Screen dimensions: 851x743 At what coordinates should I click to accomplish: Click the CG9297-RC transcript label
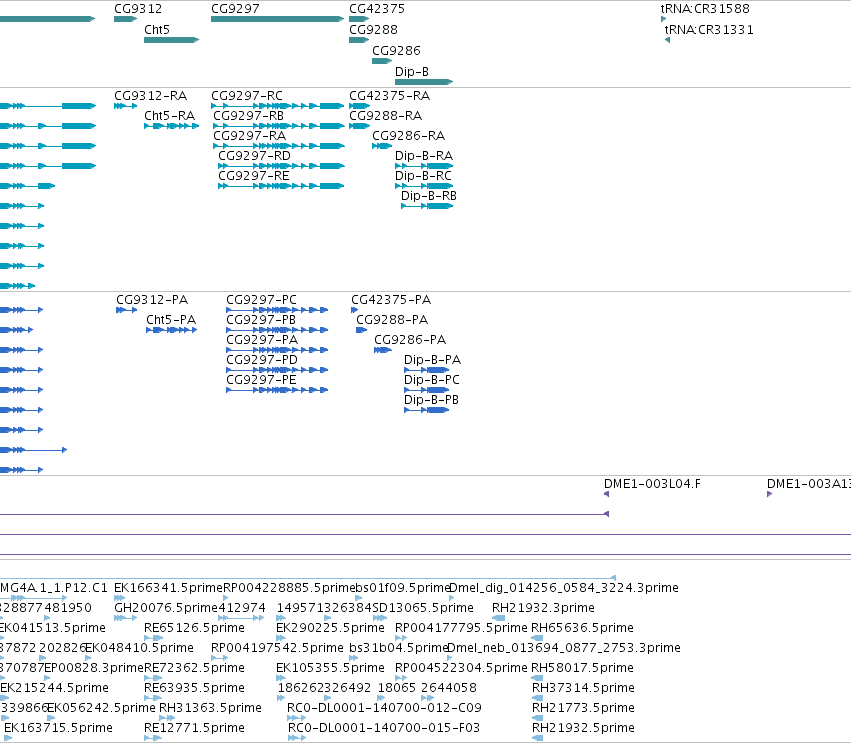(x=247, y=96)
